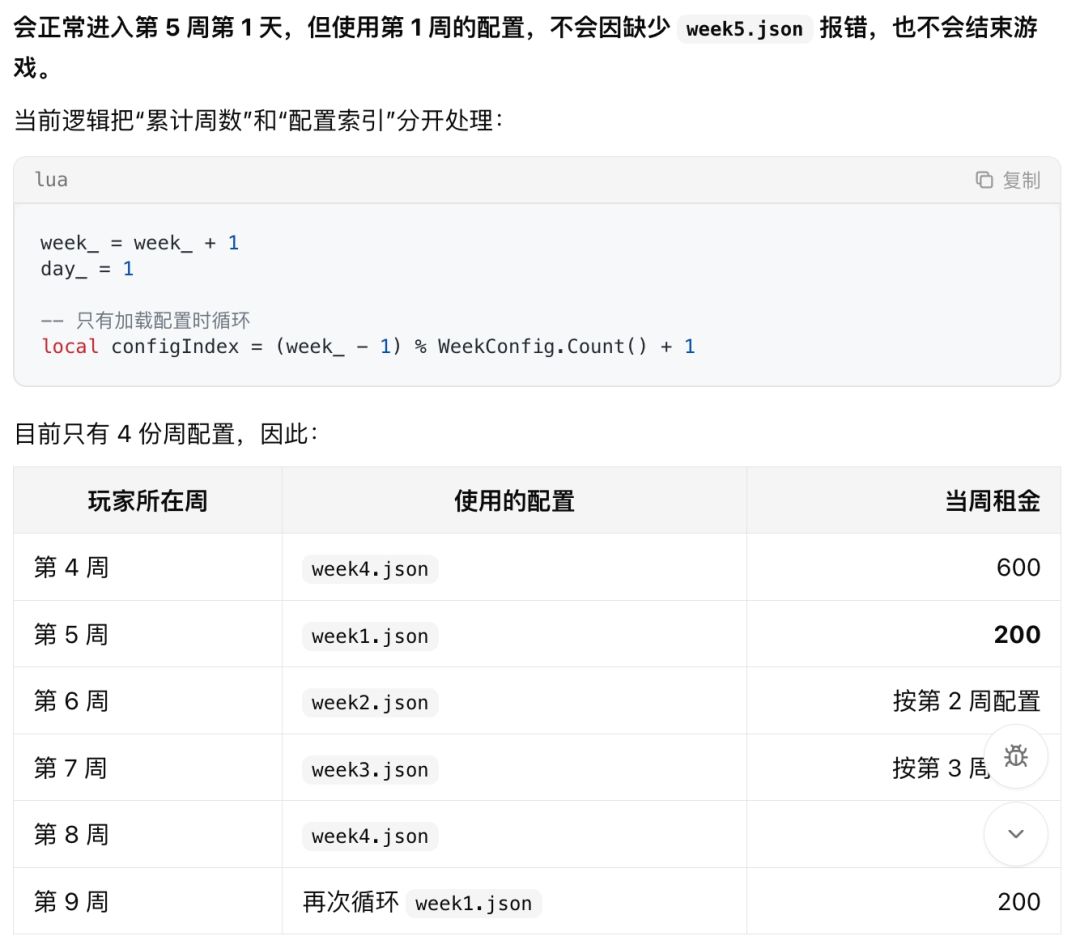Click the 复制 label to copy code
1080x949 pixels.
click(x=1021, y=180)
